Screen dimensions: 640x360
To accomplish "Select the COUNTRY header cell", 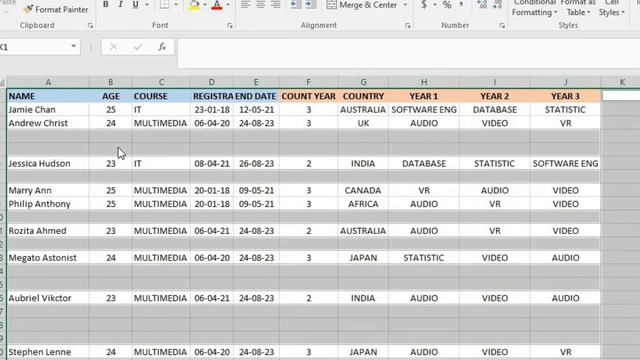I will click(x=363, y=96).
